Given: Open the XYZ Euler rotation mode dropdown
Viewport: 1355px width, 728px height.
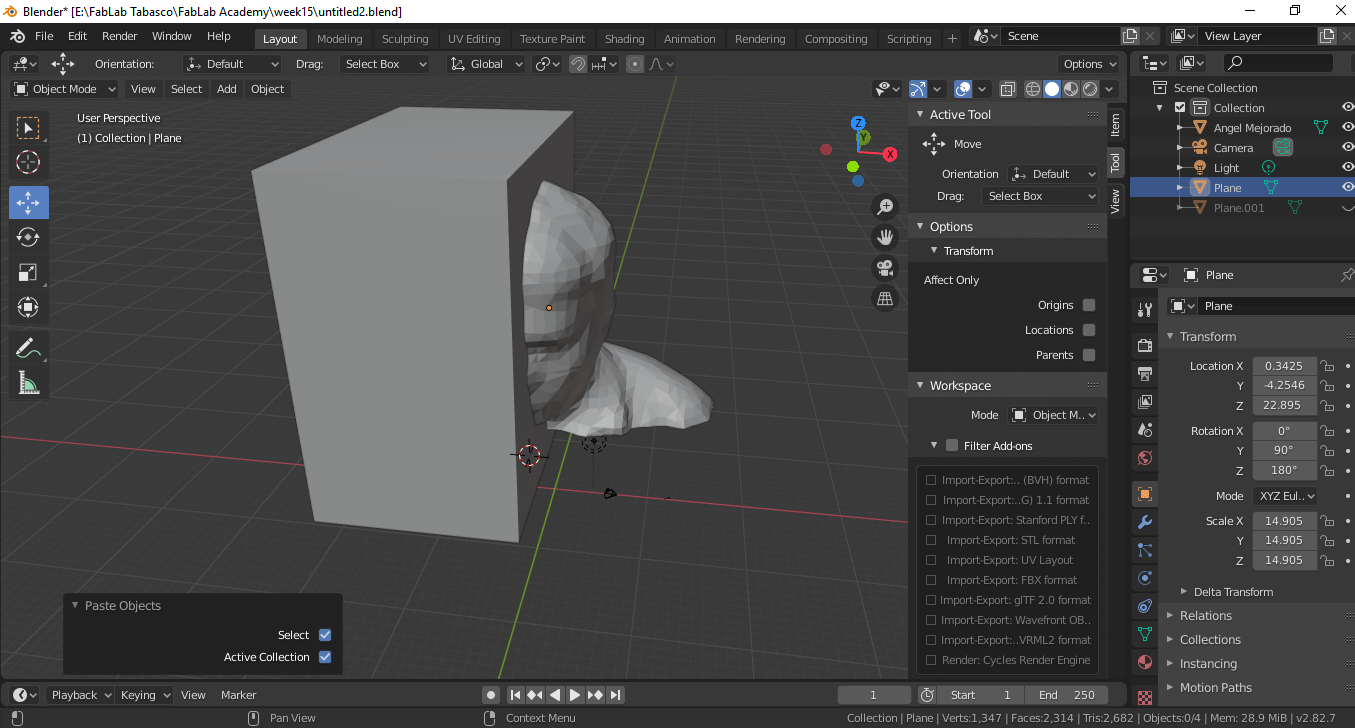Looking at the screenshot, I should 1284,496.
